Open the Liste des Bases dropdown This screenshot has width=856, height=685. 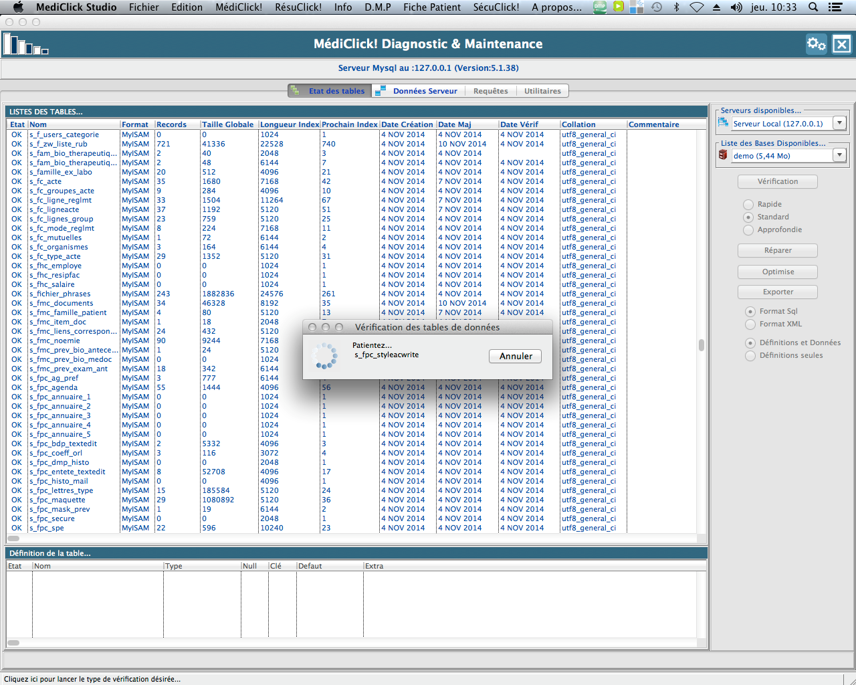[x=839, y=155]
